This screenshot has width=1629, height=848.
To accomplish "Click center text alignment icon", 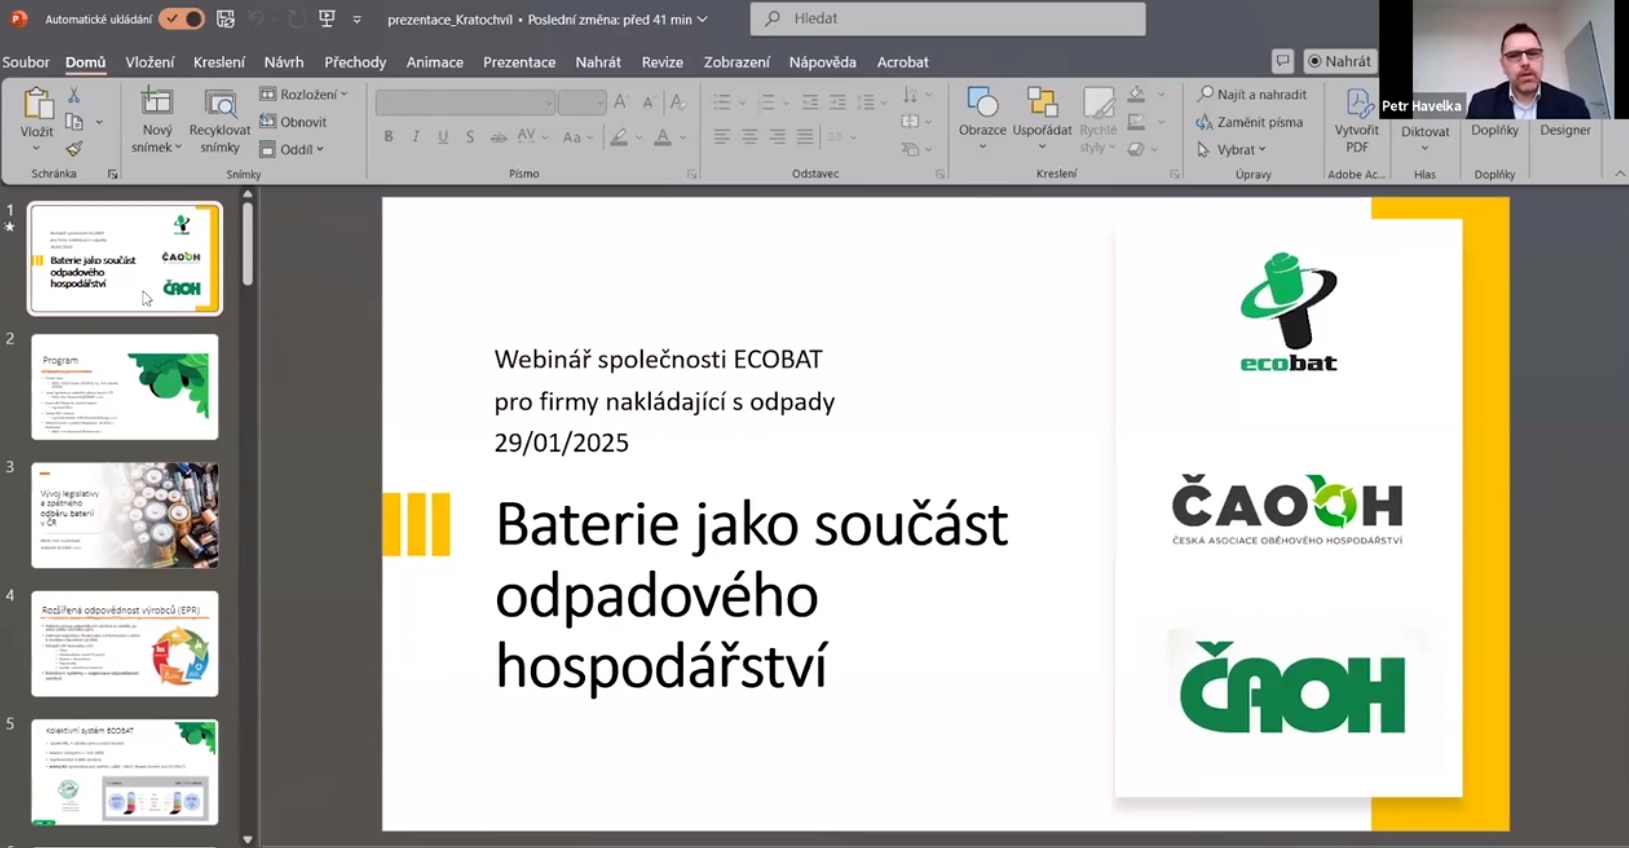I will click(749, 137).
